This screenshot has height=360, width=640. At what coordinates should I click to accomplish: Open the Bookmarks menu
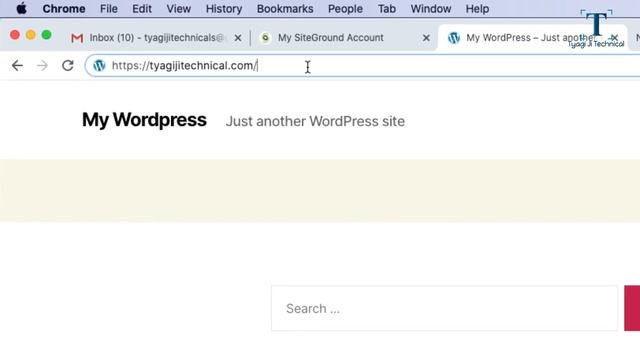point(285,9)
